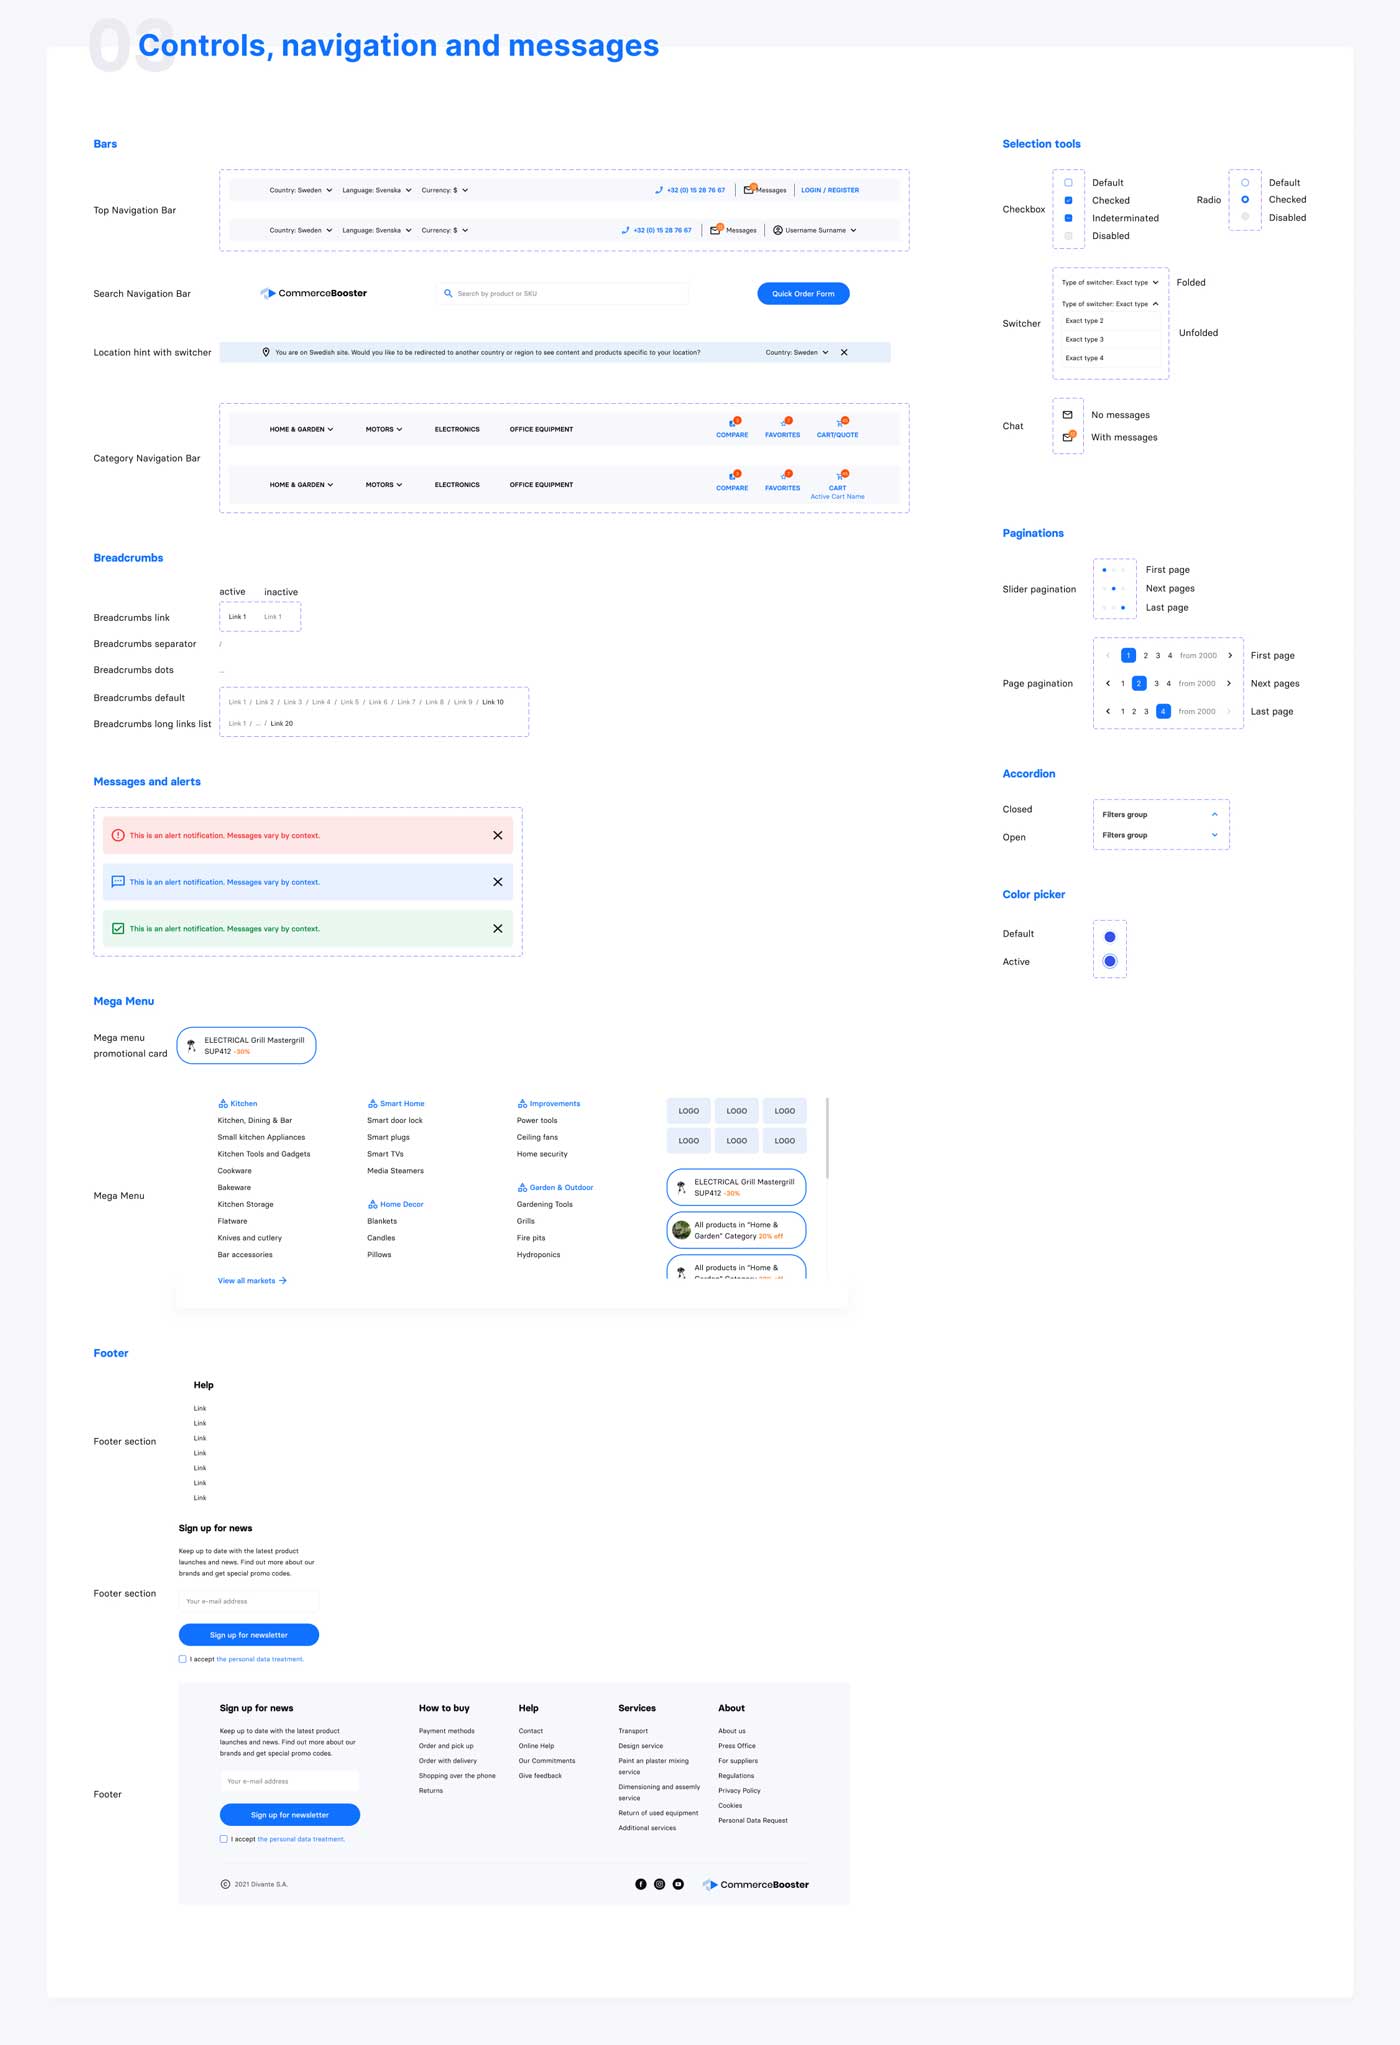Click the Facebook icon in the footer
The width and height of the screenshot is (1400, 2045).
click(x=641, y=1884)
